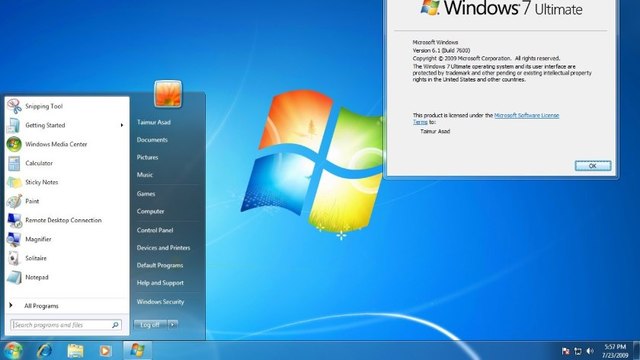This screenshot has height=360, width=640.
Task: Click the Show desktop strip at taskbar end
Action: click(636, 351)
